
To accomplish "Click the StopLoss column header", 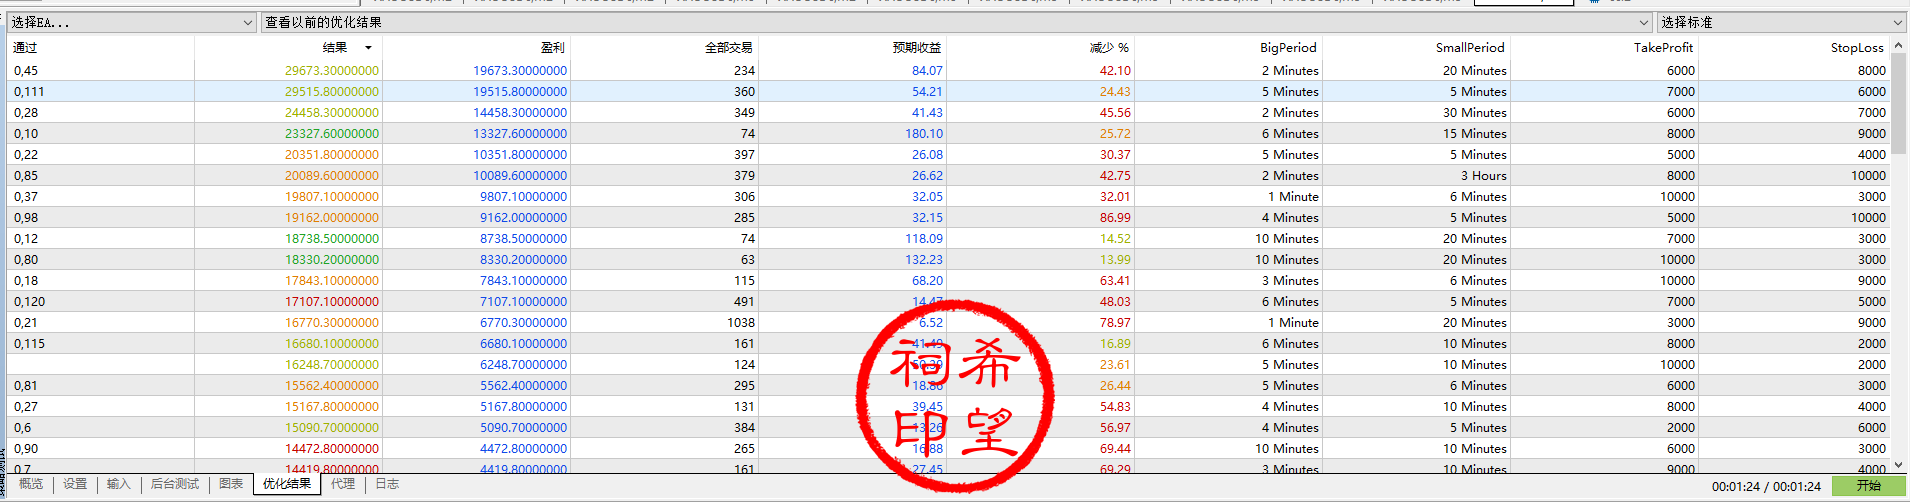I will tap(1857, 48).
